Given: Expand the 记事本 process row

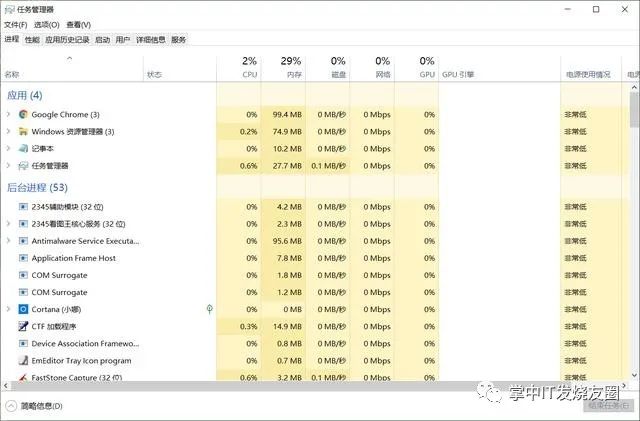Looking at the screenshot, I should pyautogui.click(x=8, y=149).
